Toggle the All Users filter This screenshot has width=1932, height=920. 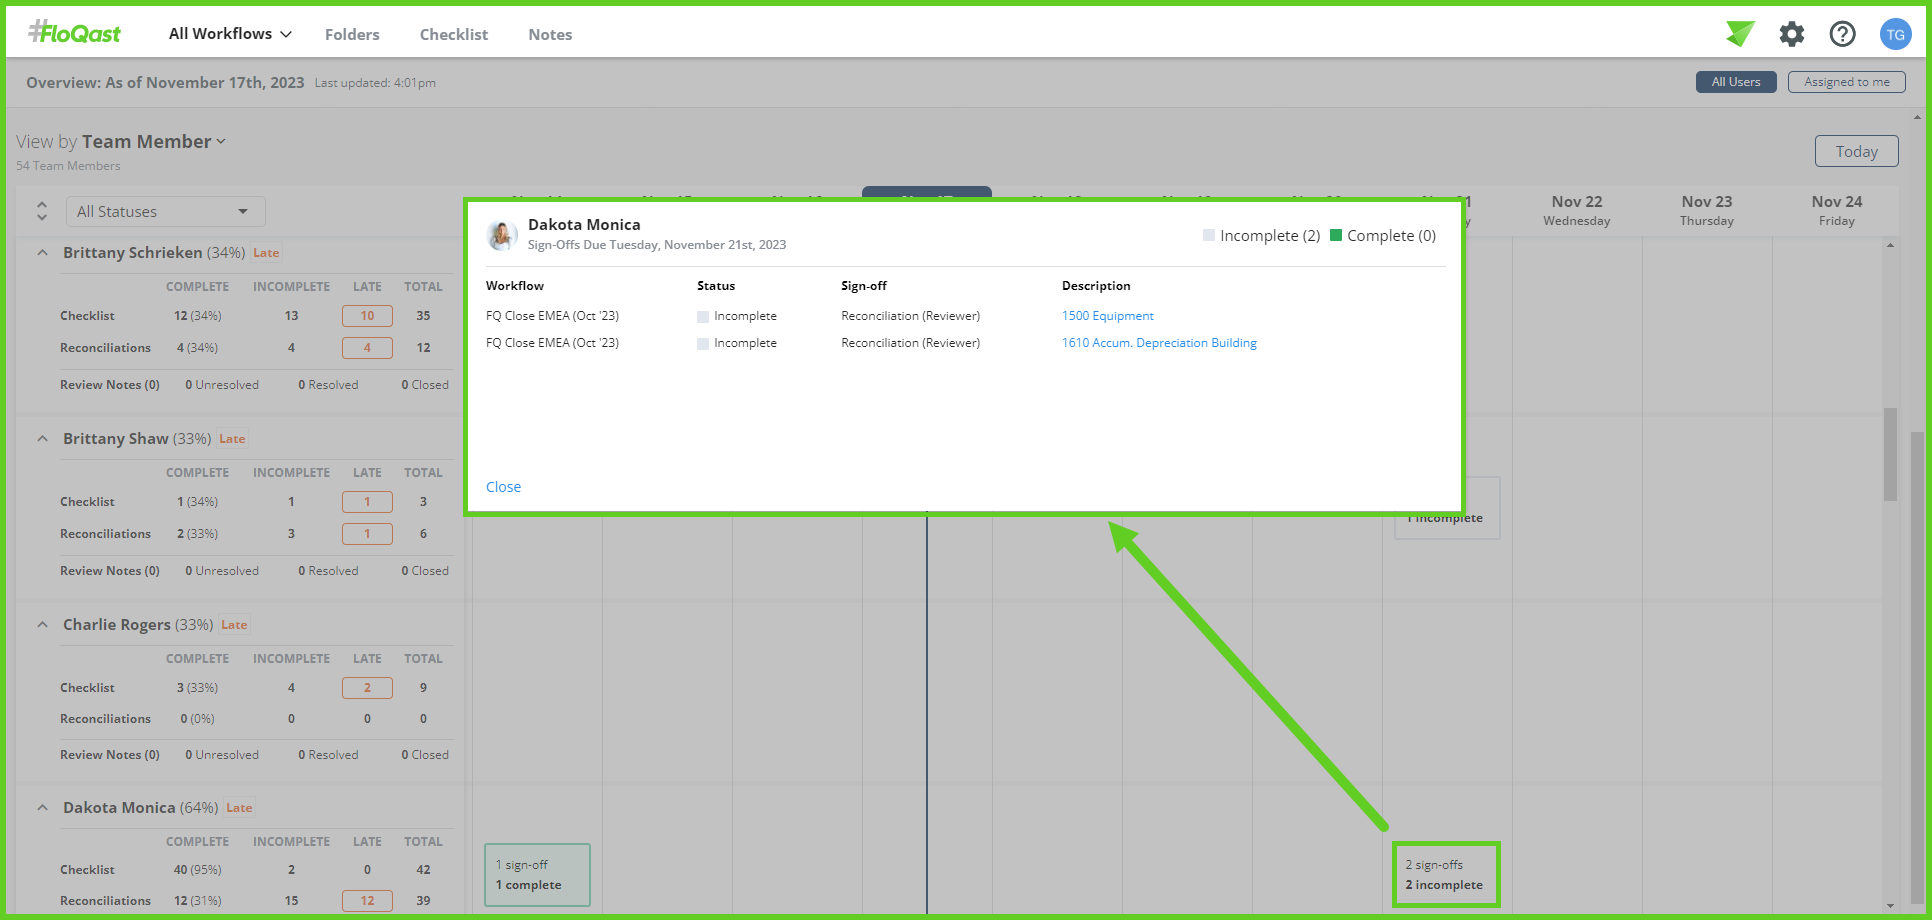pos(1735,82)
